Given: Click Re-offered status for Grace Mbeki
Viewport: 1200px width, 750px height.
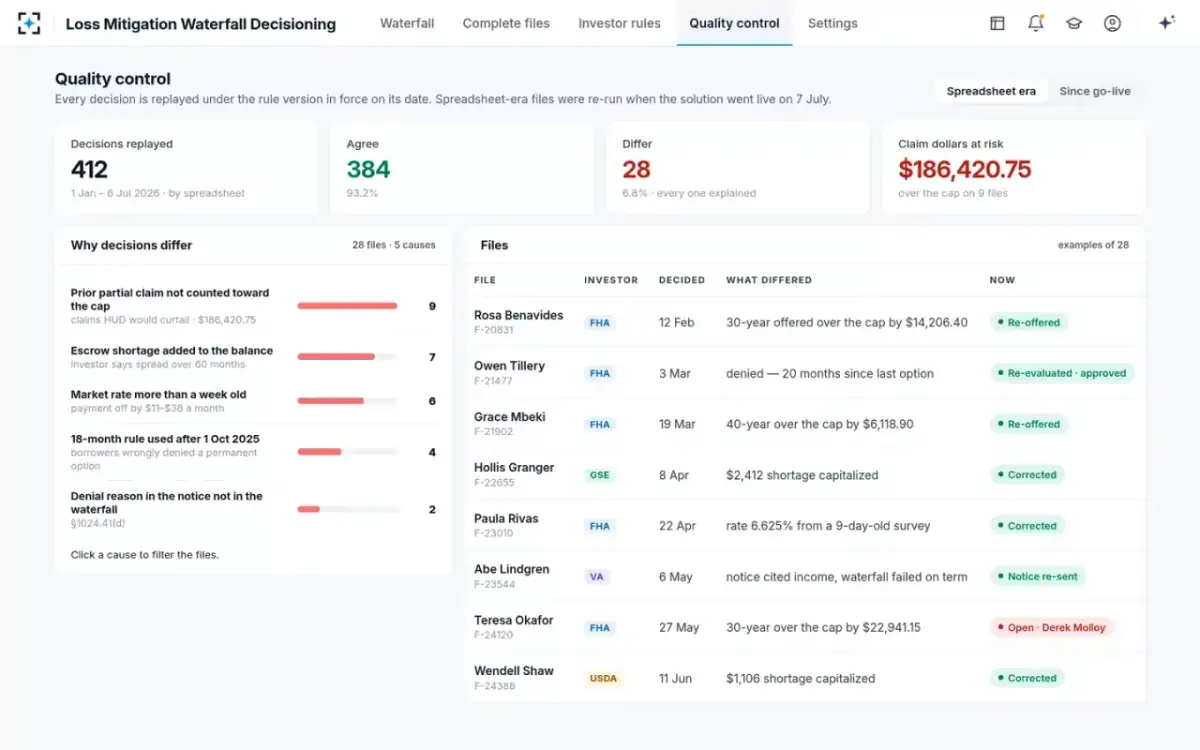Looking at the screenshot, I should click(x=1029, y=424).
